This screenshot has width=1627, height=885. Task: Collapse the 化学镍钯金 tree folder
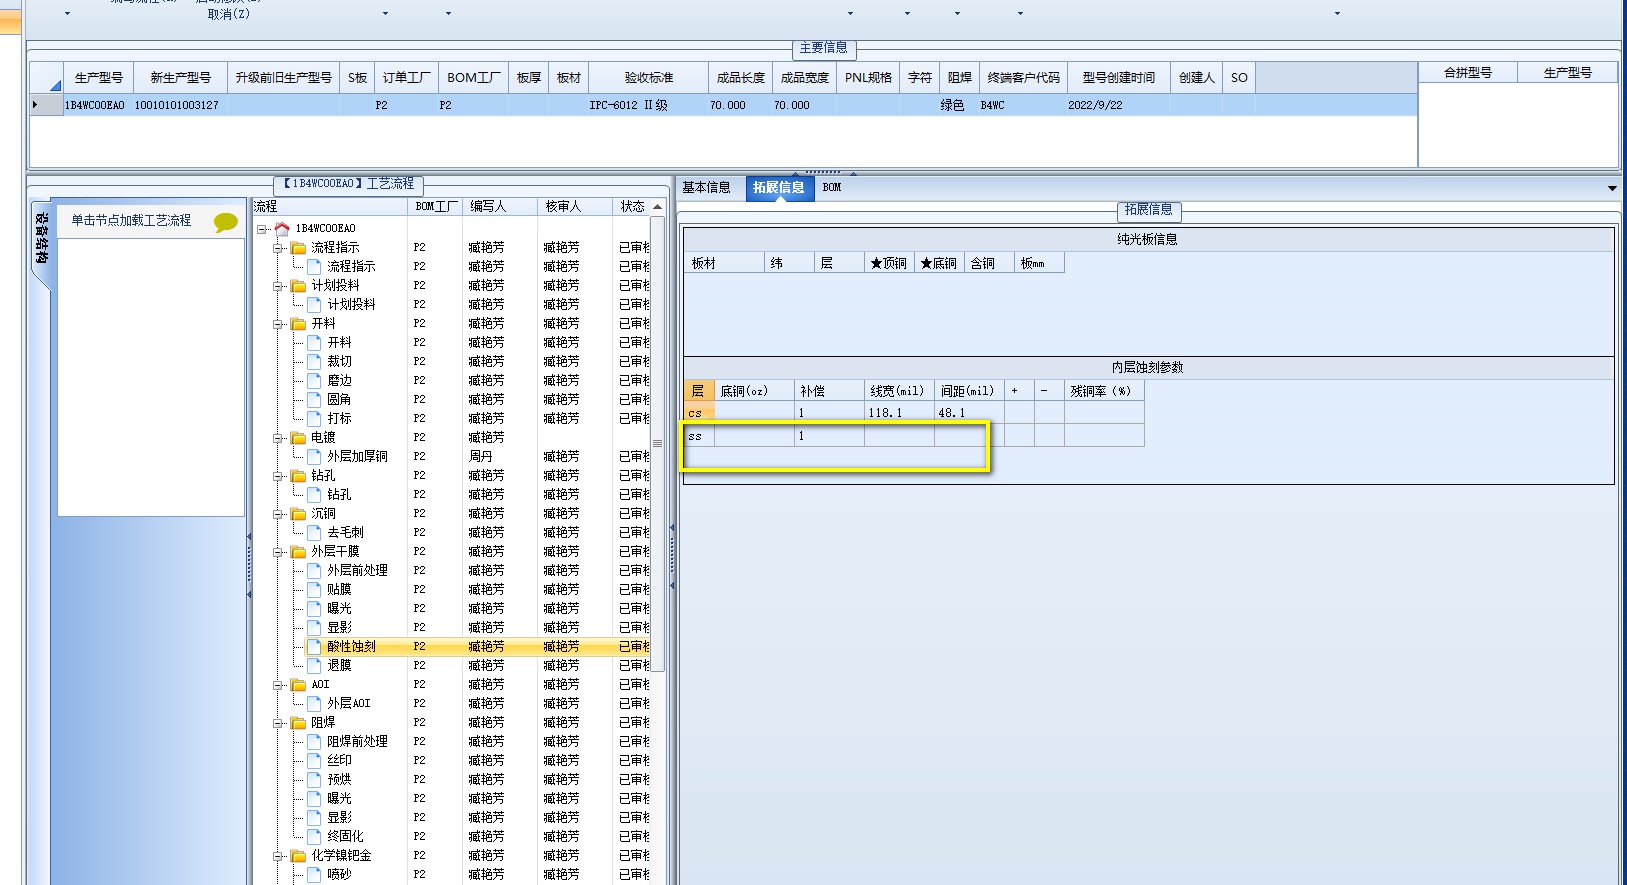278,856
